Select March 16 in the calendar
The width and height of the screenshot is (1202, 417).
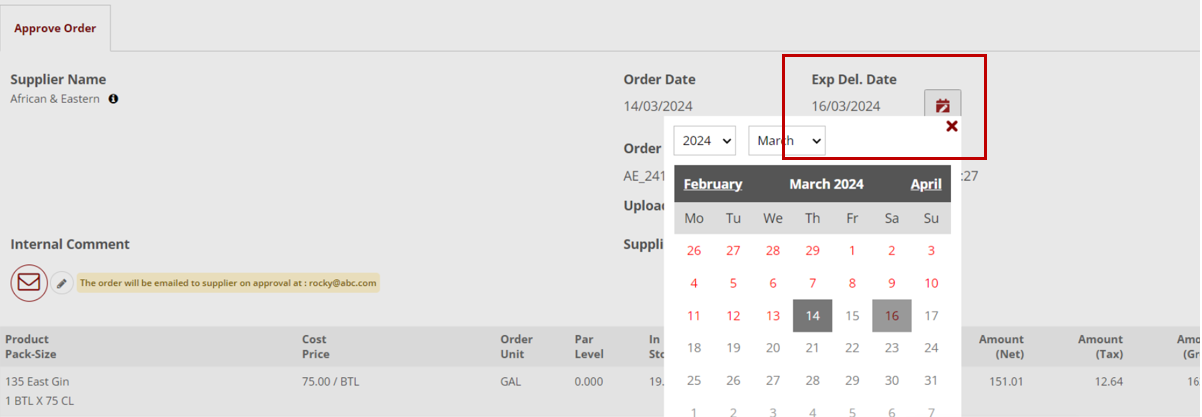pyautogui.click(x=891, y=316)
